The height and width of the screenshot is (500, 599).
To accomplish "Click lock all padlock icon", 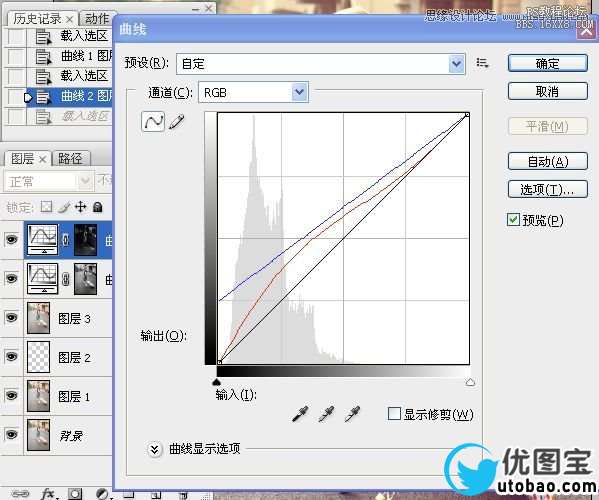I will pos(97,207).
